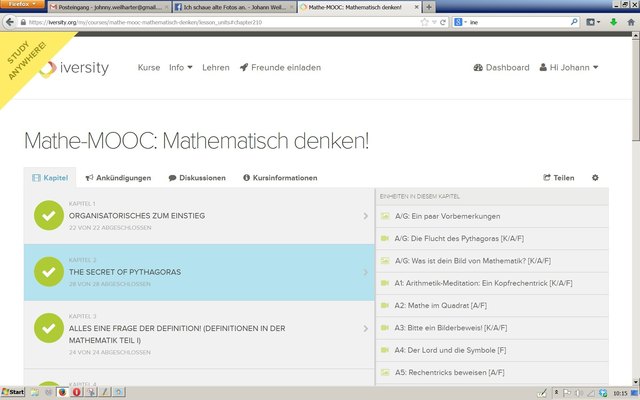Select the Diskussionen tab

197,178
